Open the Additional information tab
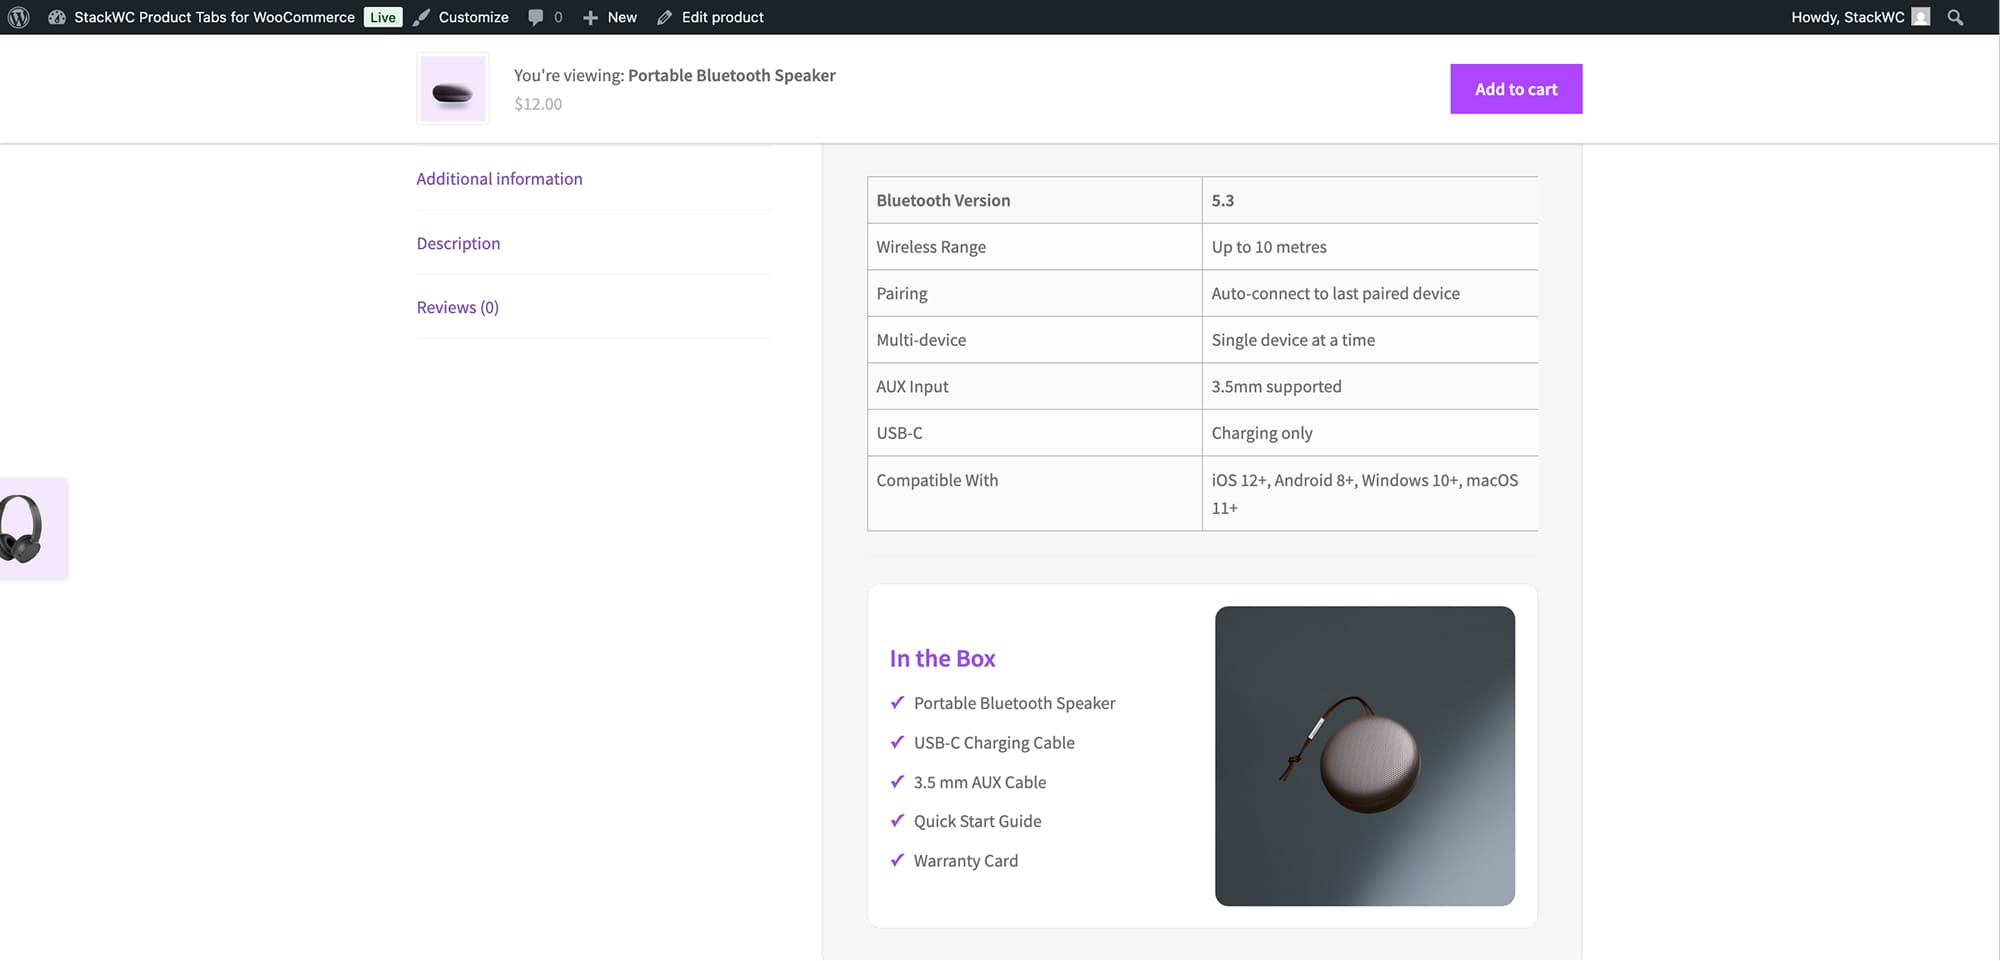 499,179
